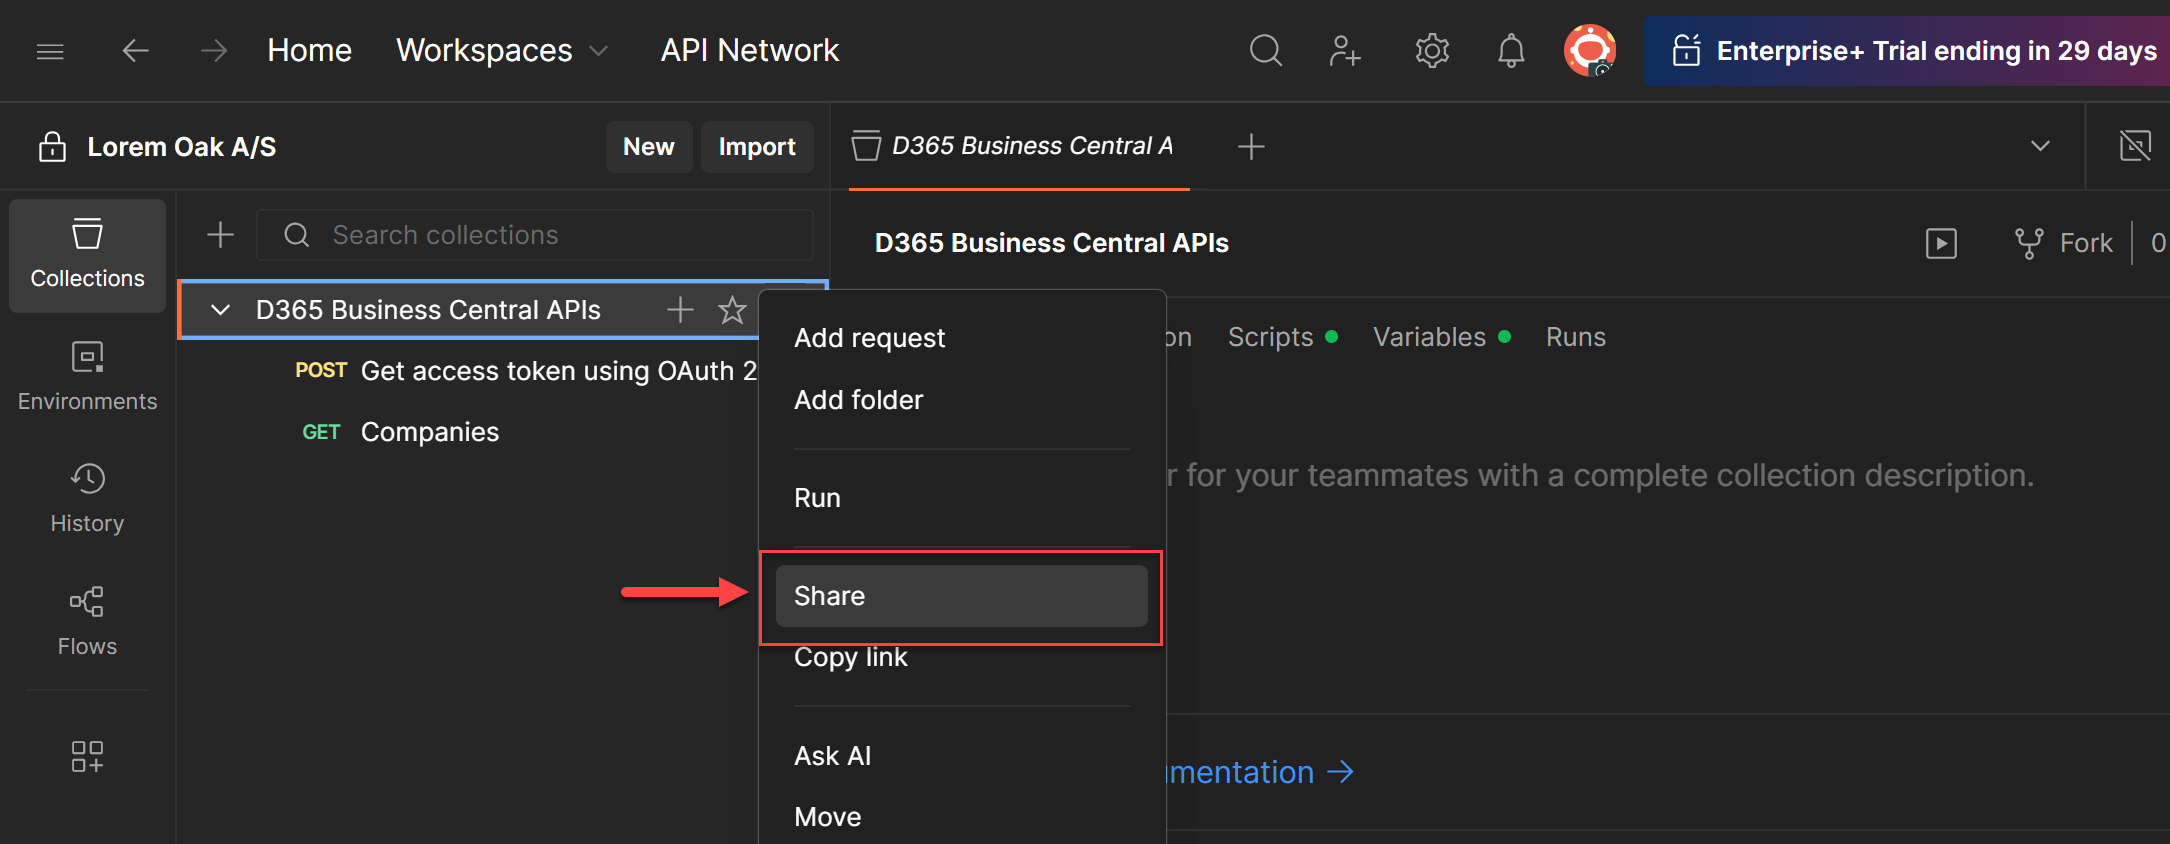
Task: Open API Network
Action: click(749, 50)
